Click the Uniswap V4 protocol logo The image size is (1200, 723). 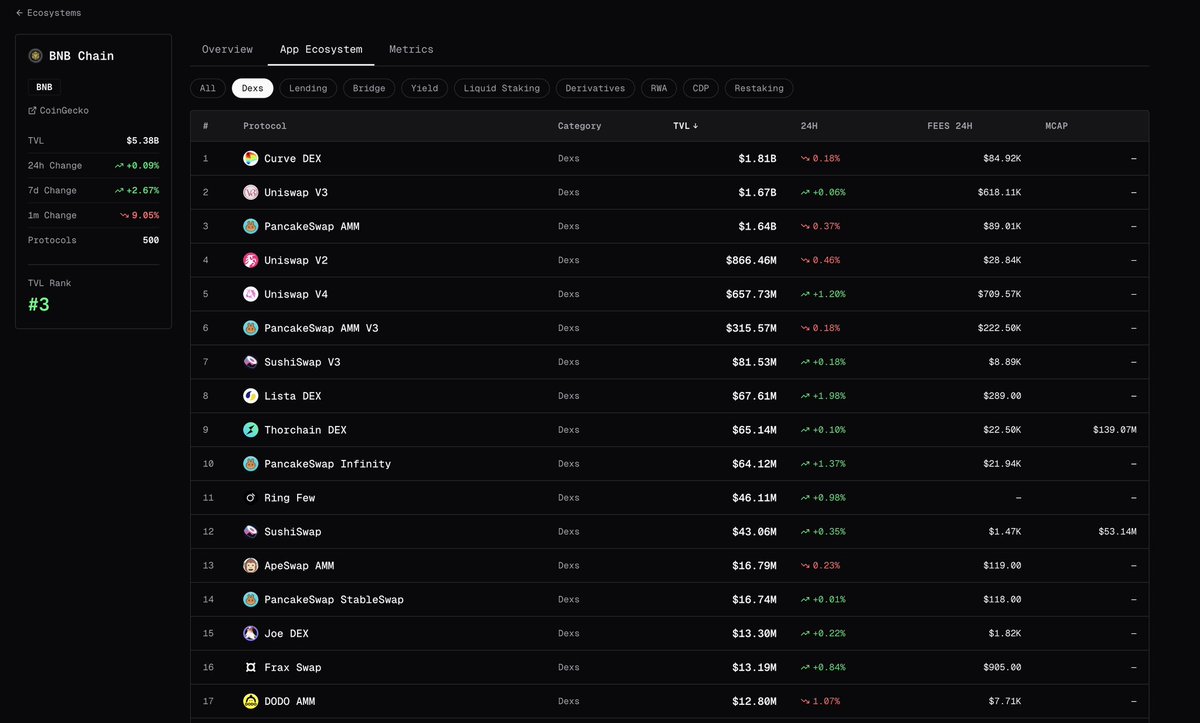(x=251, y=294)
